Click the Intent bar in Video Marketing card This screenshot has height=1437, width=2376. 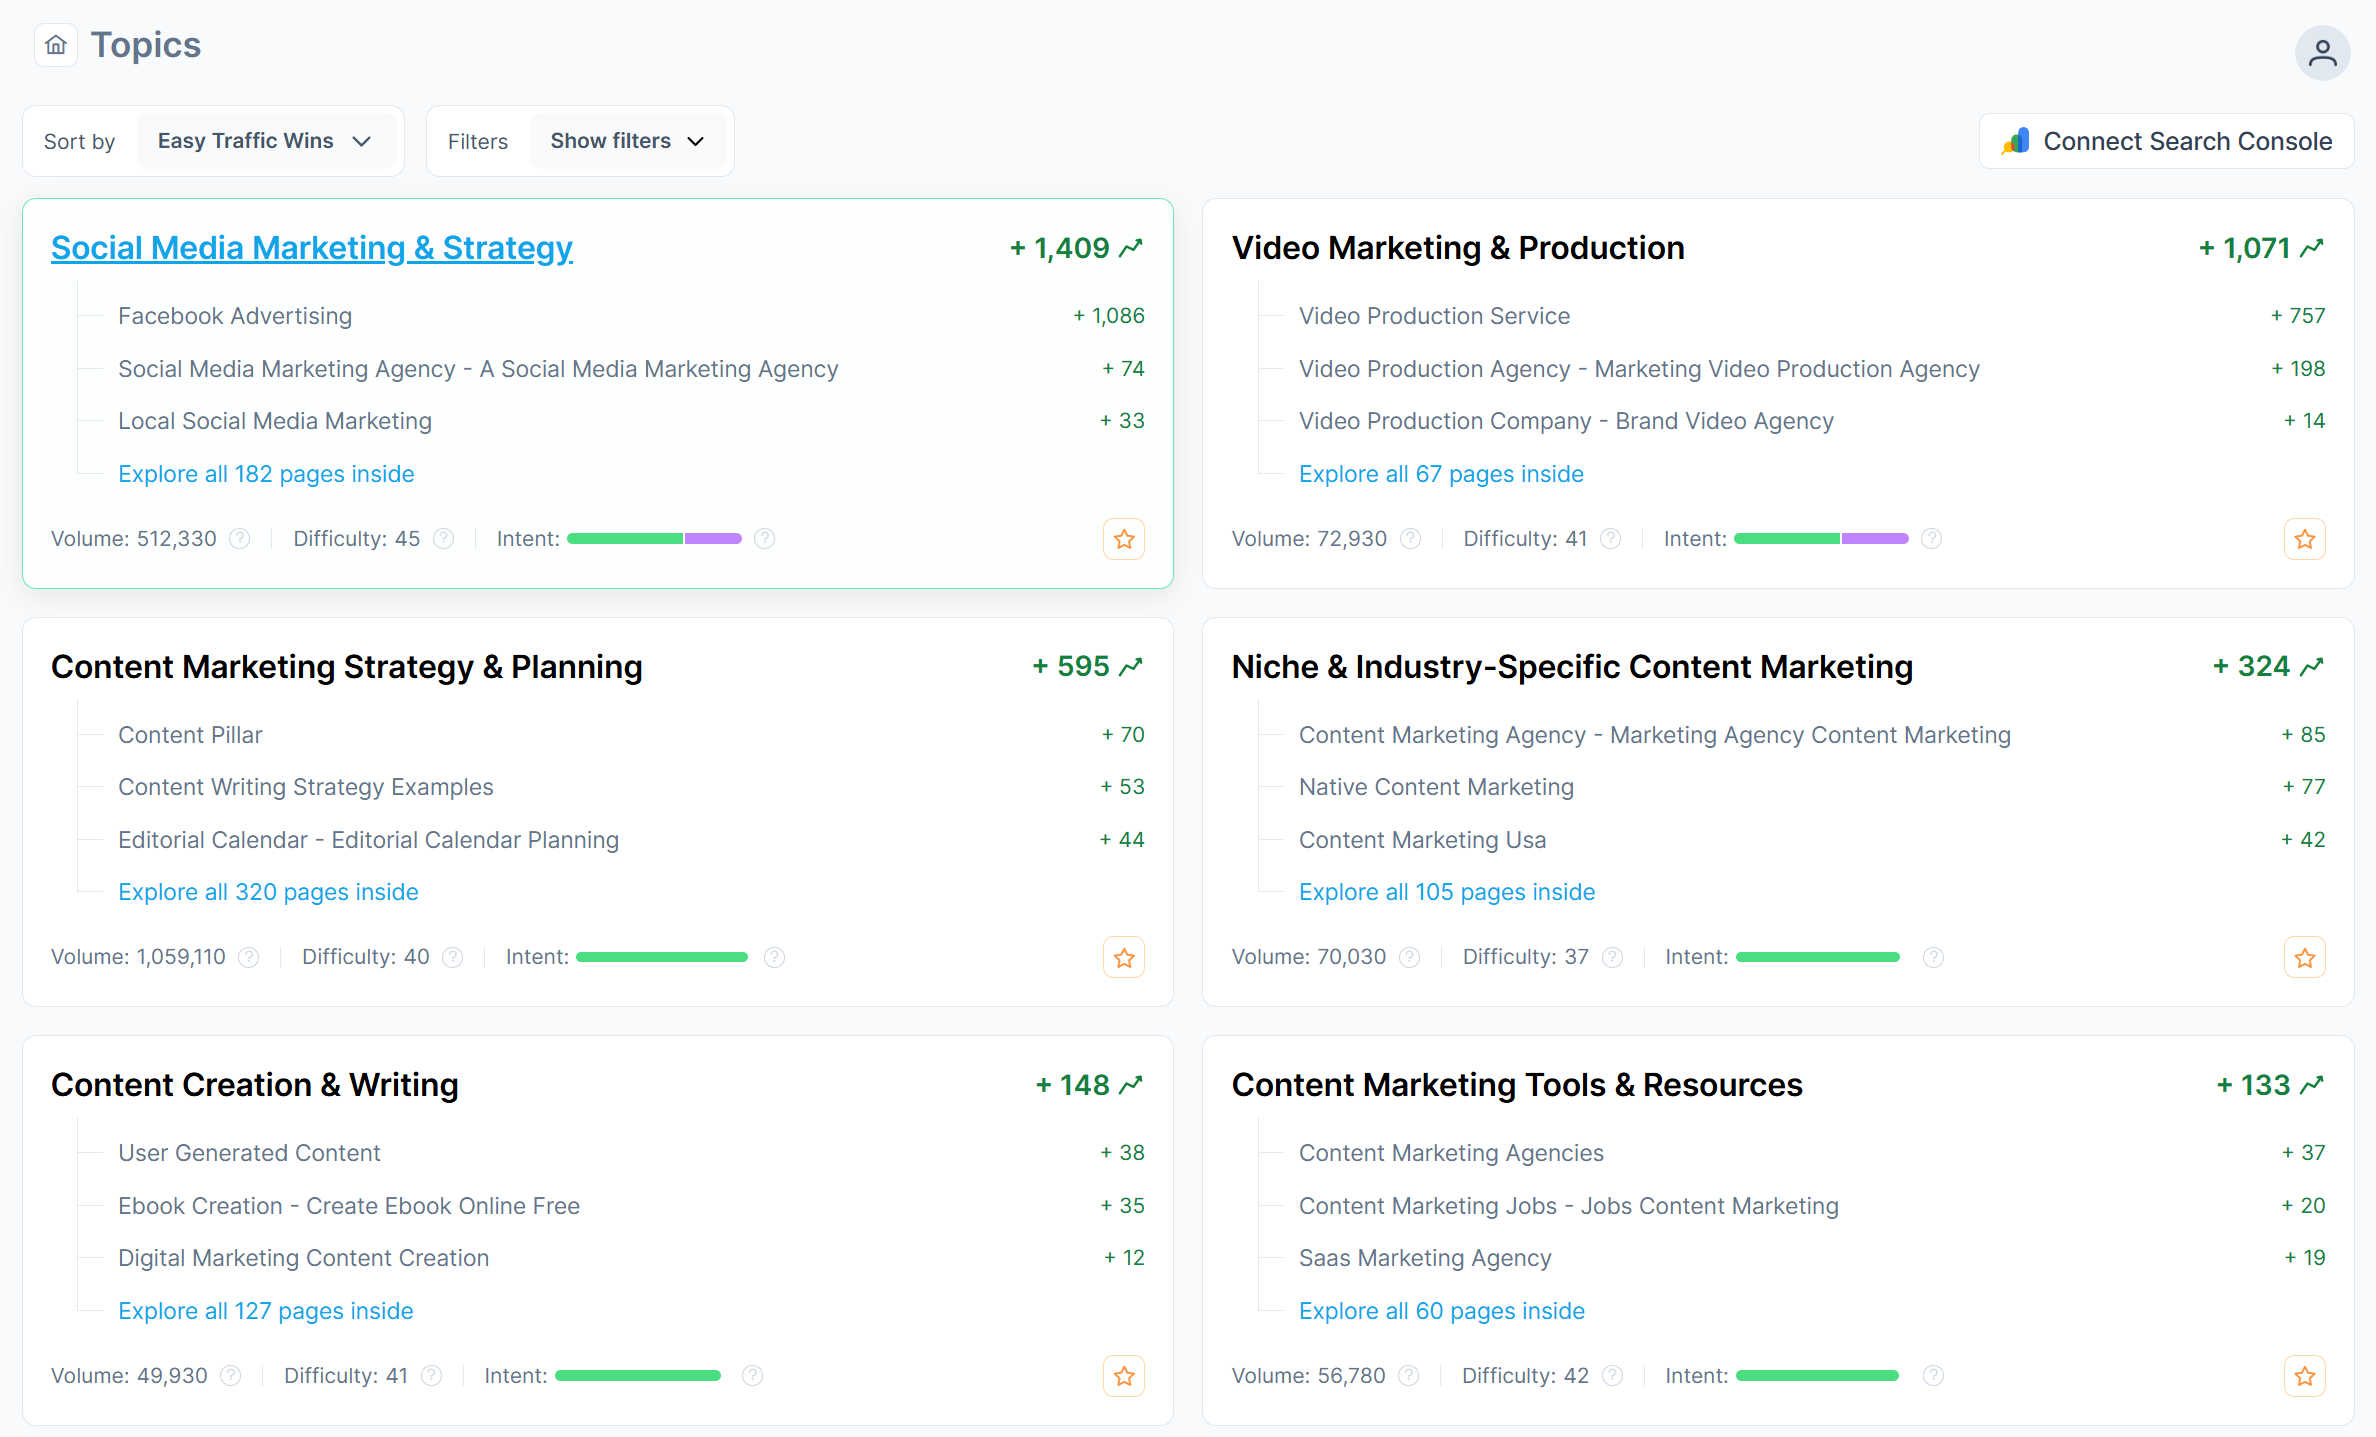[x=1820, y=539]
